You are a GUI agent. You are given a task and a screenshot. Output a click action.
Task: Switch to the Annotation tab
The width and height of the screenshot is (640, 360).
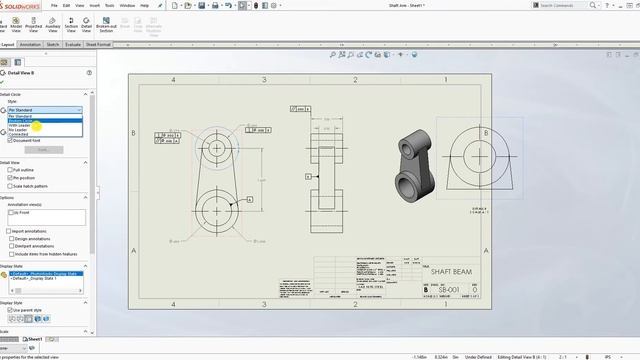click(x=30, y=44)
